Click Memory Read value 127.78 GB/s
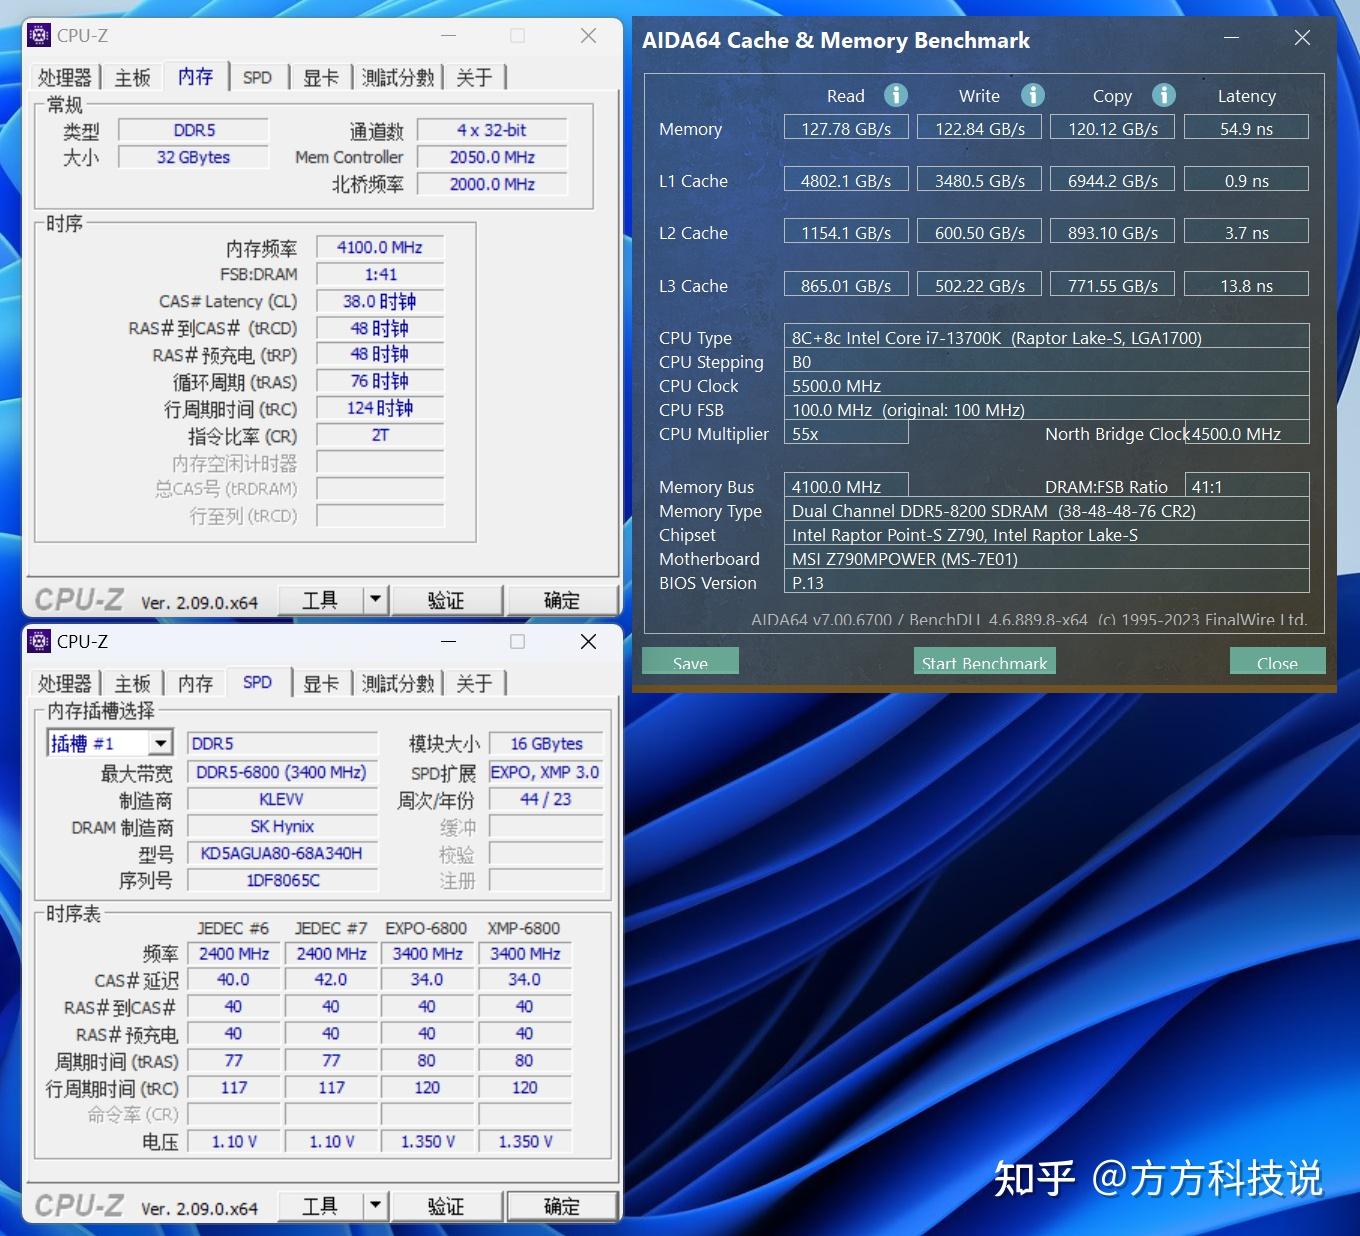1360x1236 pixels. pyautogui.click(x=846, y=128)
